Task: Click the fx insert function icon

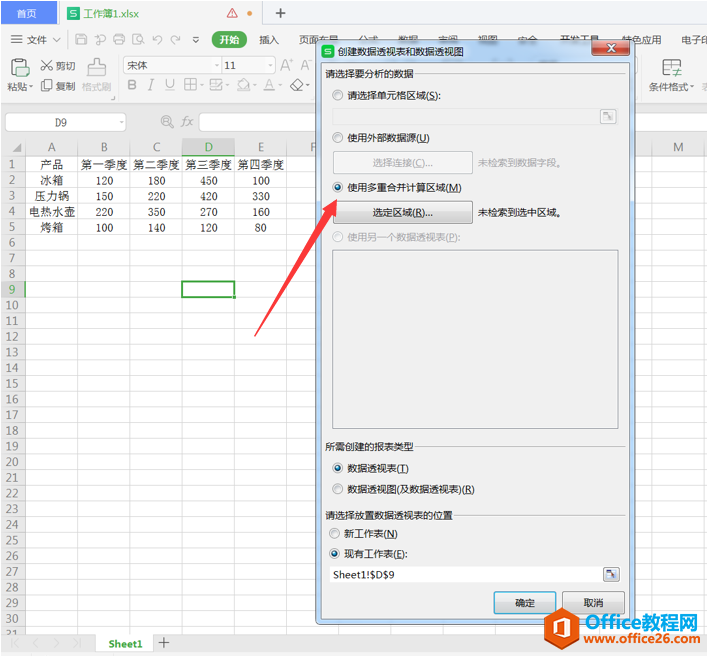Action: point(187,122)
